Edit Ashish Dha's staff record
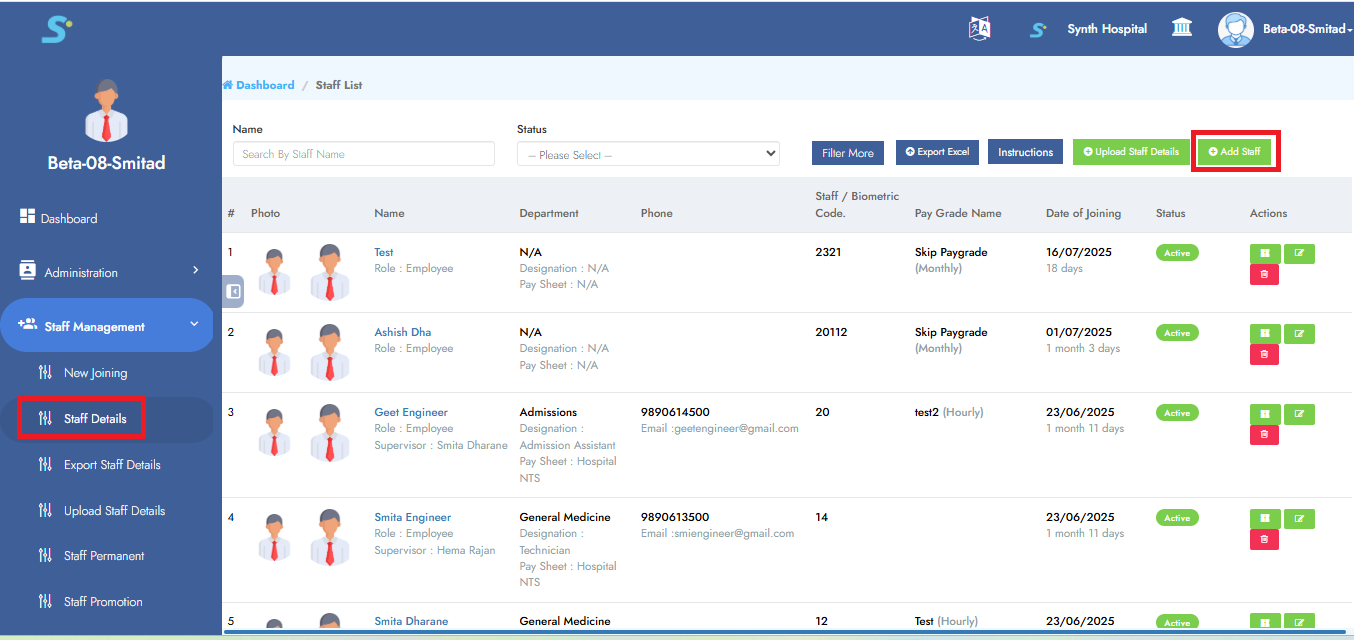This screenshot has width=1354, height=640. click(x=1299, y=334)
